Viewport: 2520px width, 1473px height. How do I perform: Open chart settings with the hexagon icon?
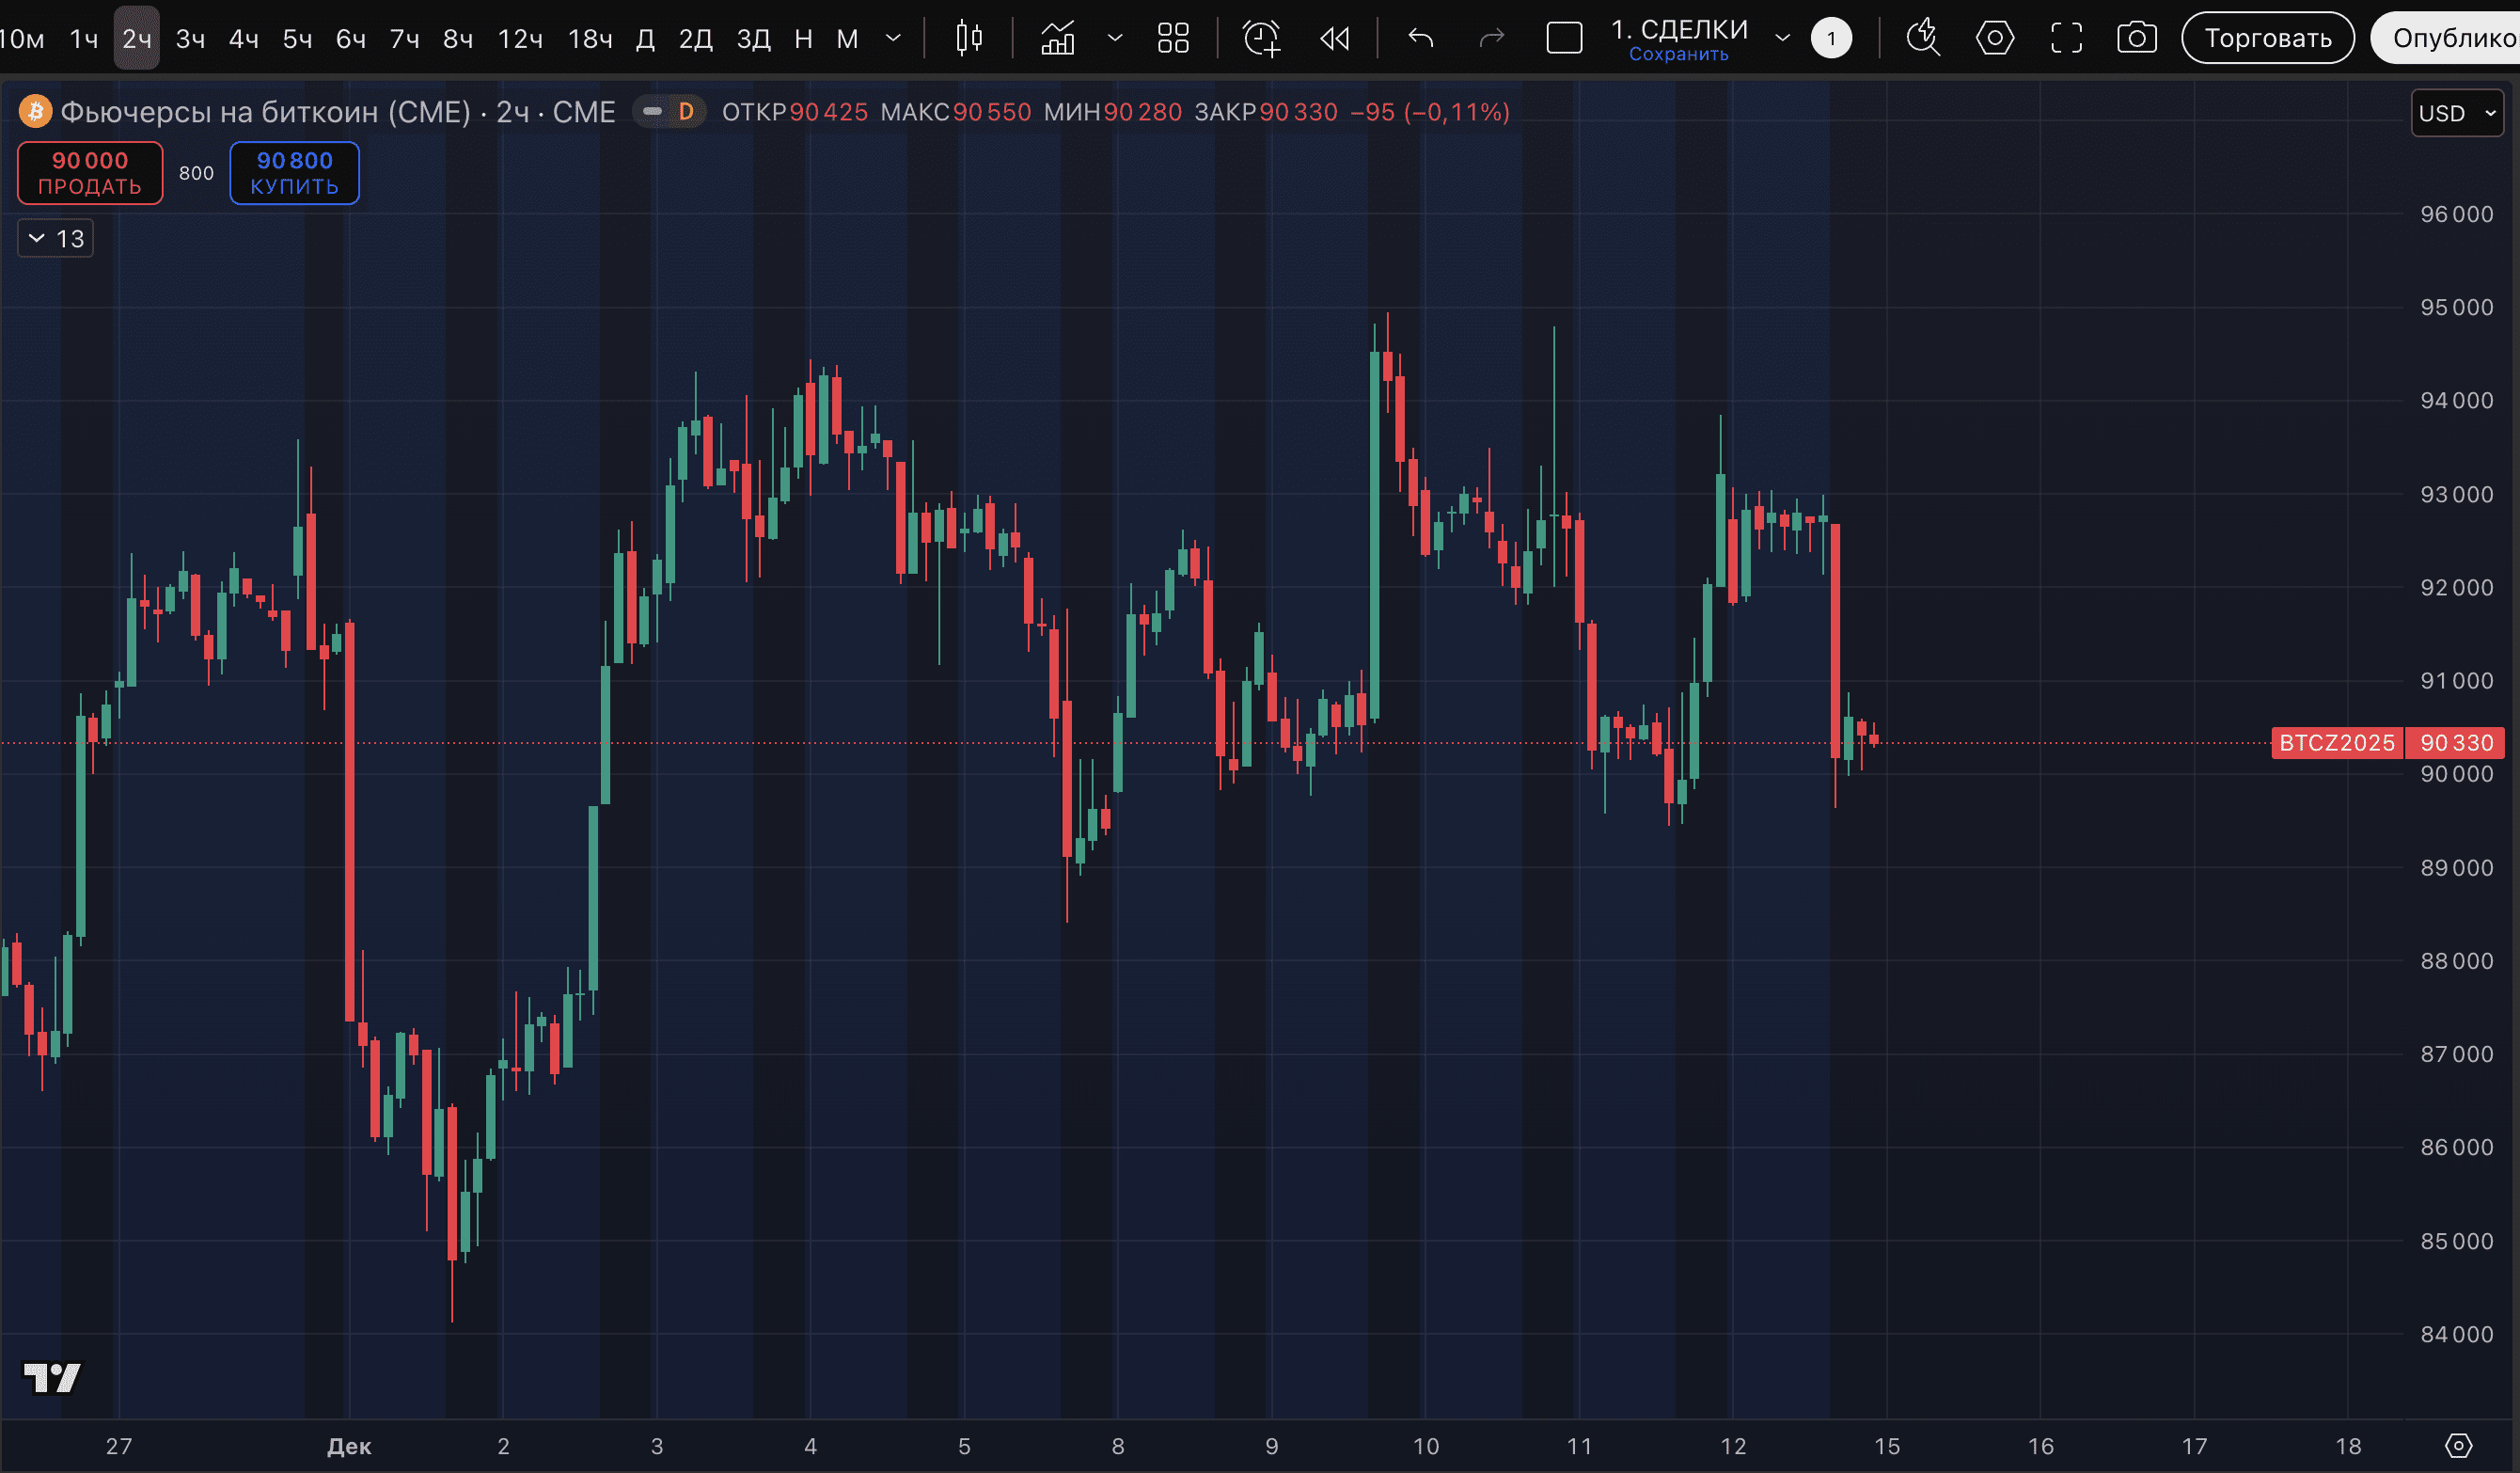click(1994, 38)
